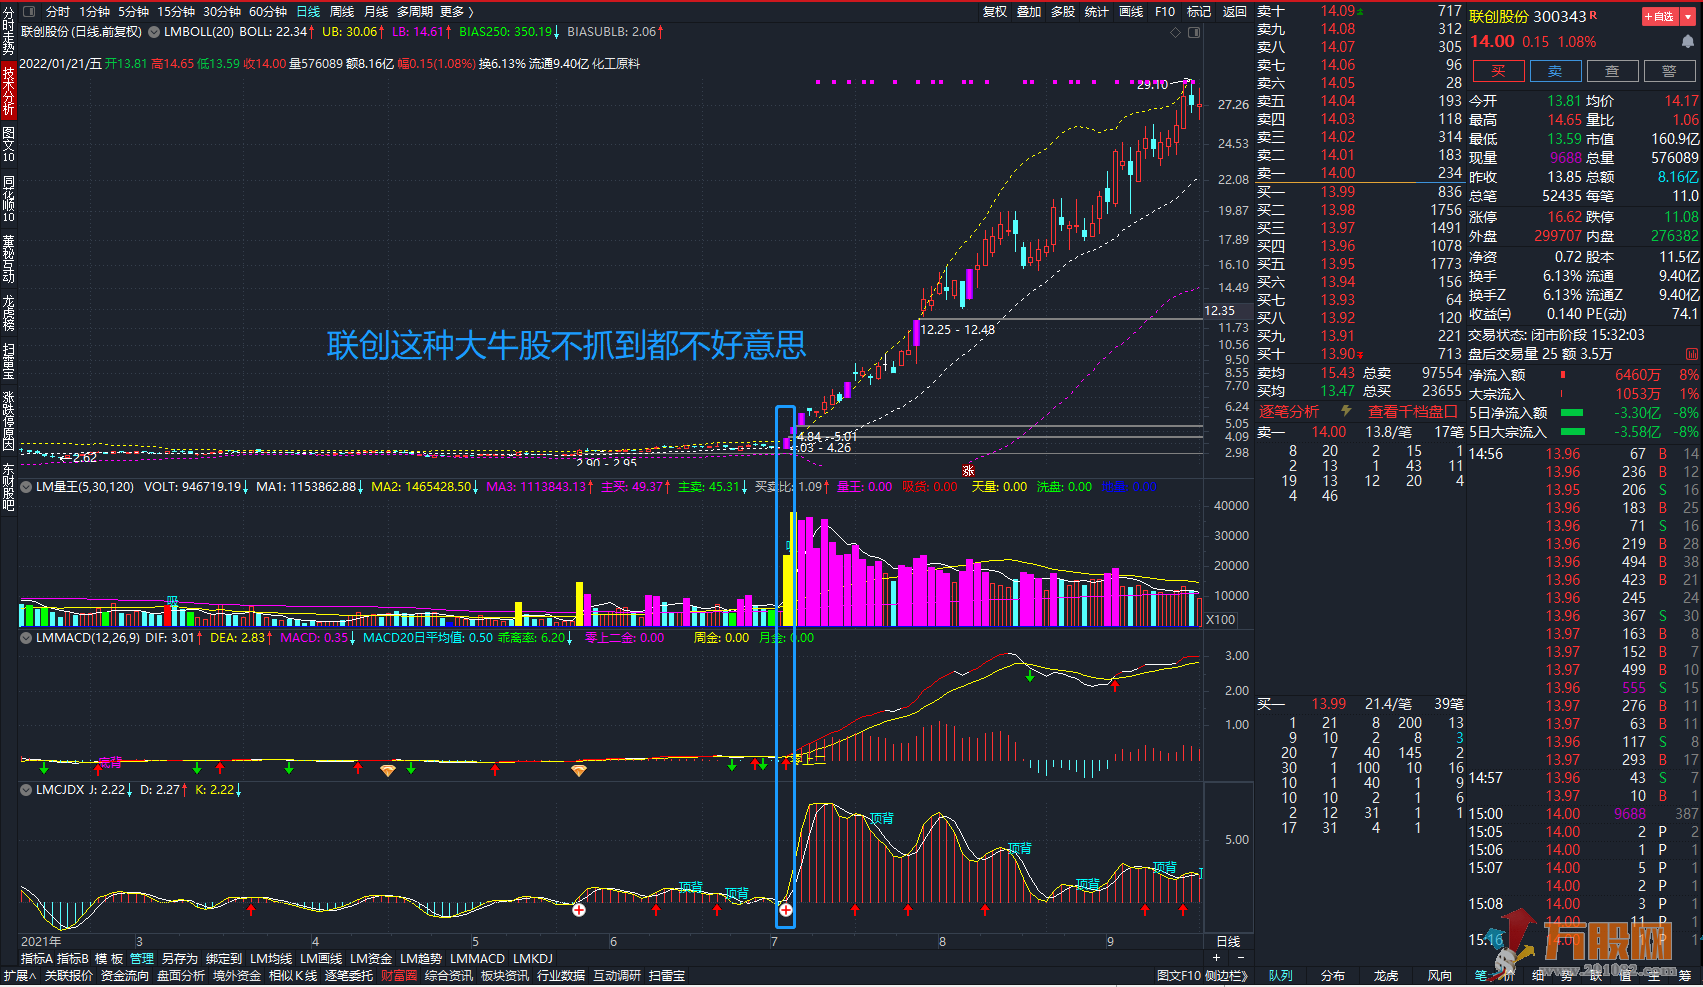Switch to 60分钟 period

268,12
